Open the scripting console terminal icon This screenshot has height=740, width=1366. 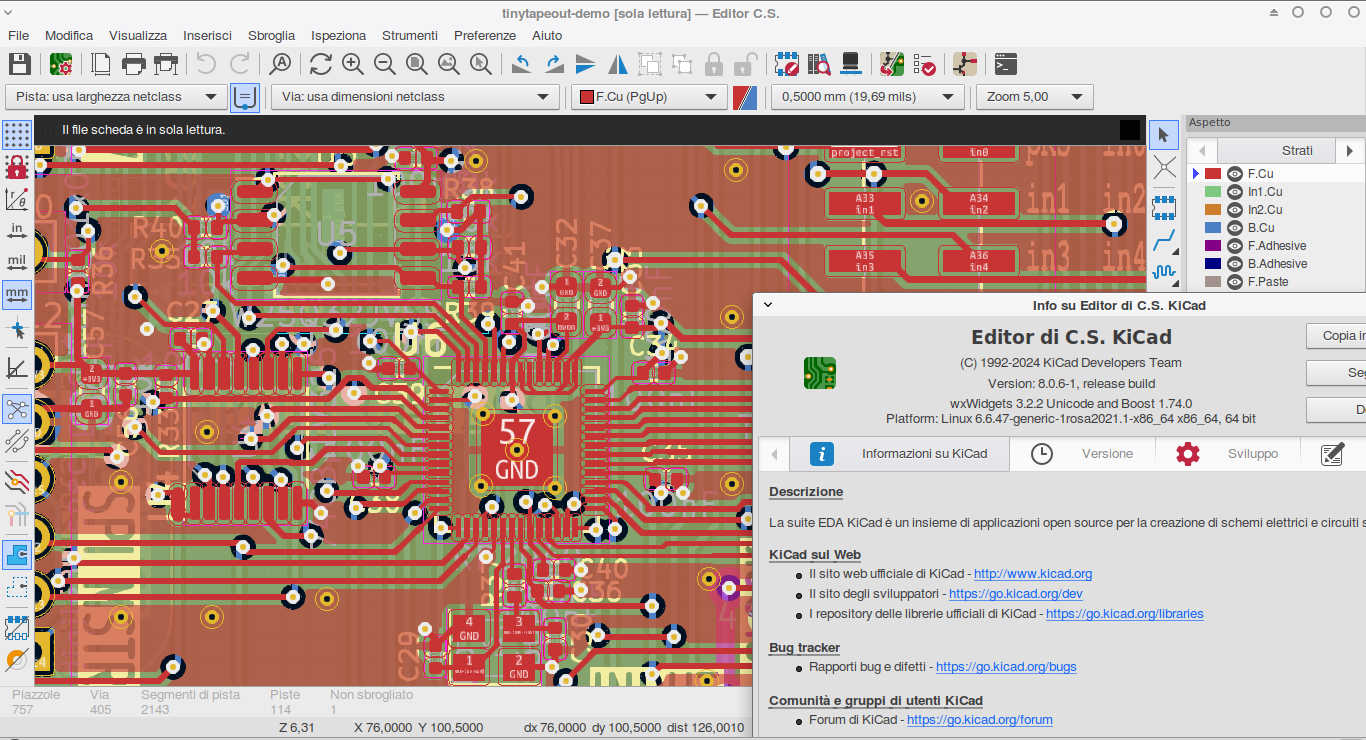[x=1006, y=65]
